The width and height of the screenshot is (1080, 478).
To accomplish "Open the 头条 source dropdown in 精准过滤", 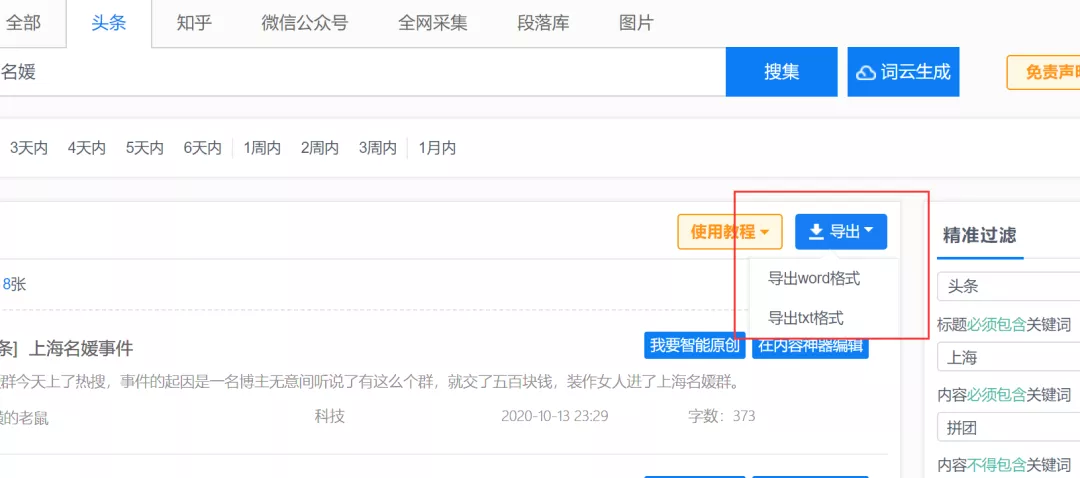I will click(1008, 286).
